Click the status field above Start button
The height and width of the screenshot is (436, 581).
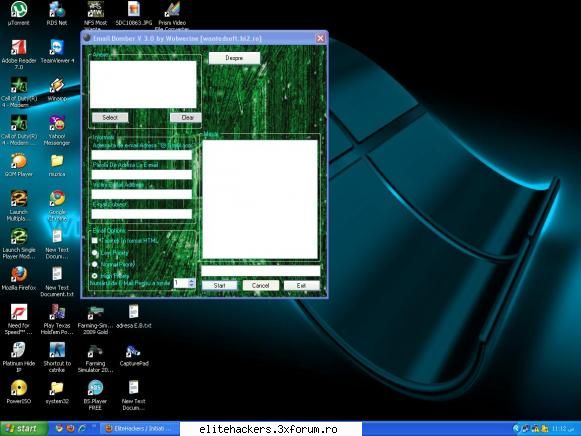pyautogui.click(x=260, y=271)
